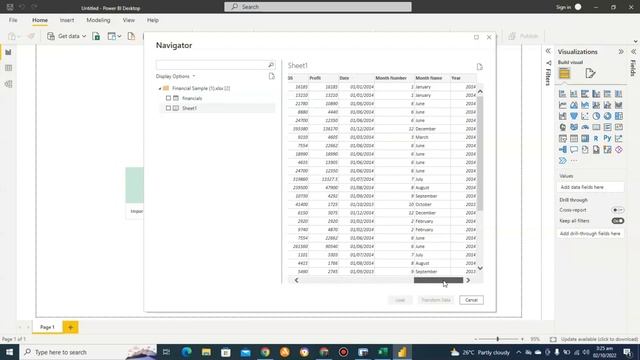Image resolution: width=640 pixels, height=360 pixels.
Task: Choose the Gauge visualization
Action: click(585, 127)
